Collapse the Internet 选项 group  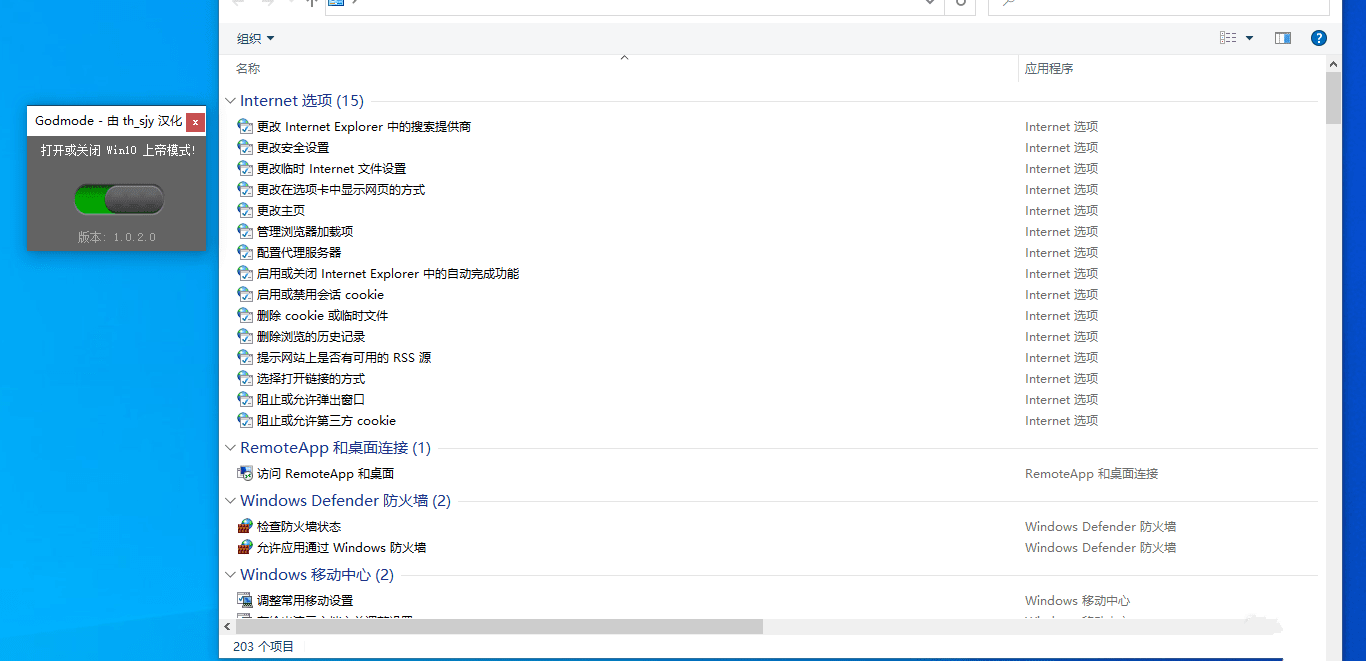coord(231,101)
